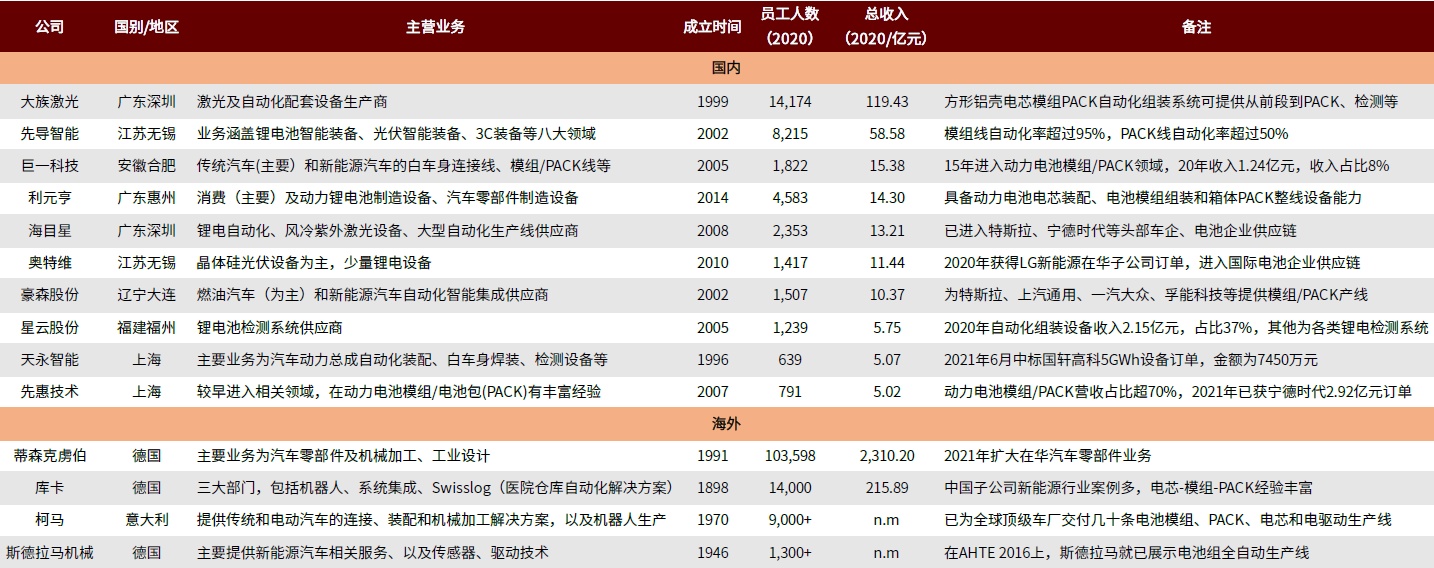Click founding year 1898
Image resolution: width=1434 pixels, height=568 pixels.
point(713,488)
